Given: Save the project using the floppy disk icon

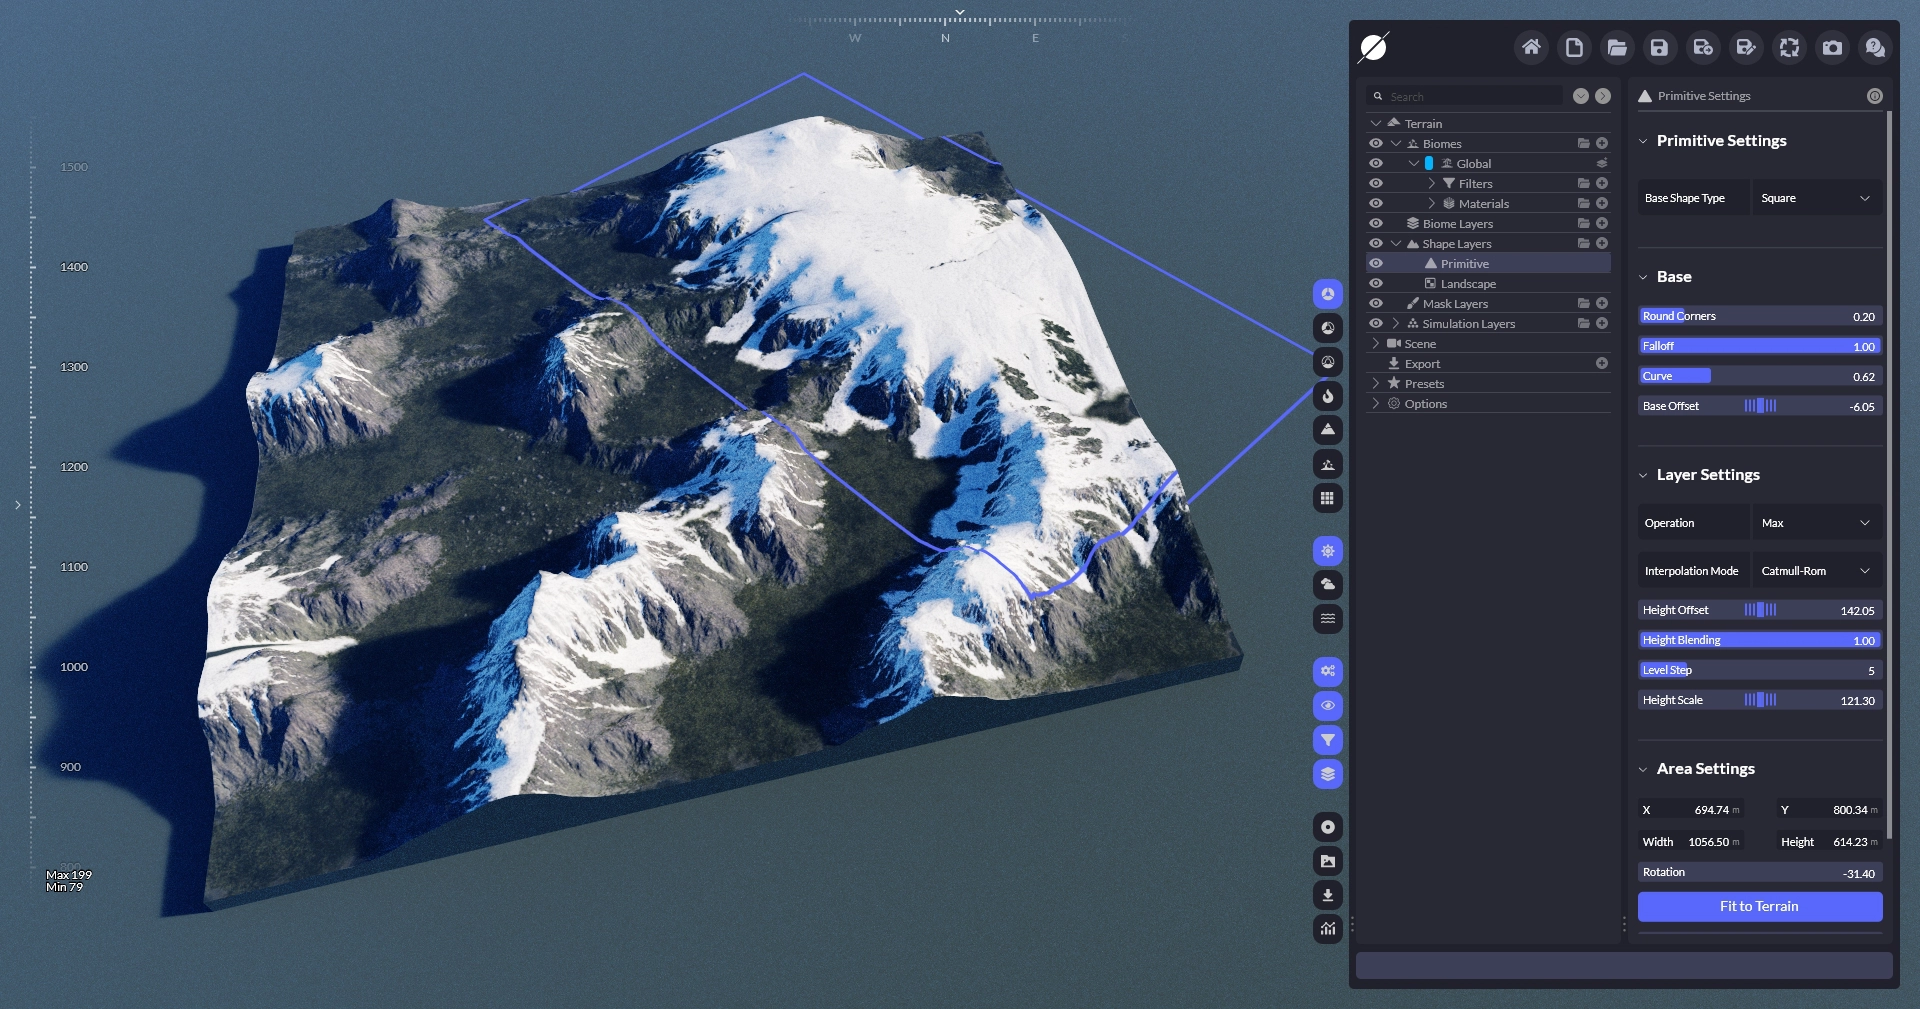Looking at the screenshot, I should [1659, 47].
